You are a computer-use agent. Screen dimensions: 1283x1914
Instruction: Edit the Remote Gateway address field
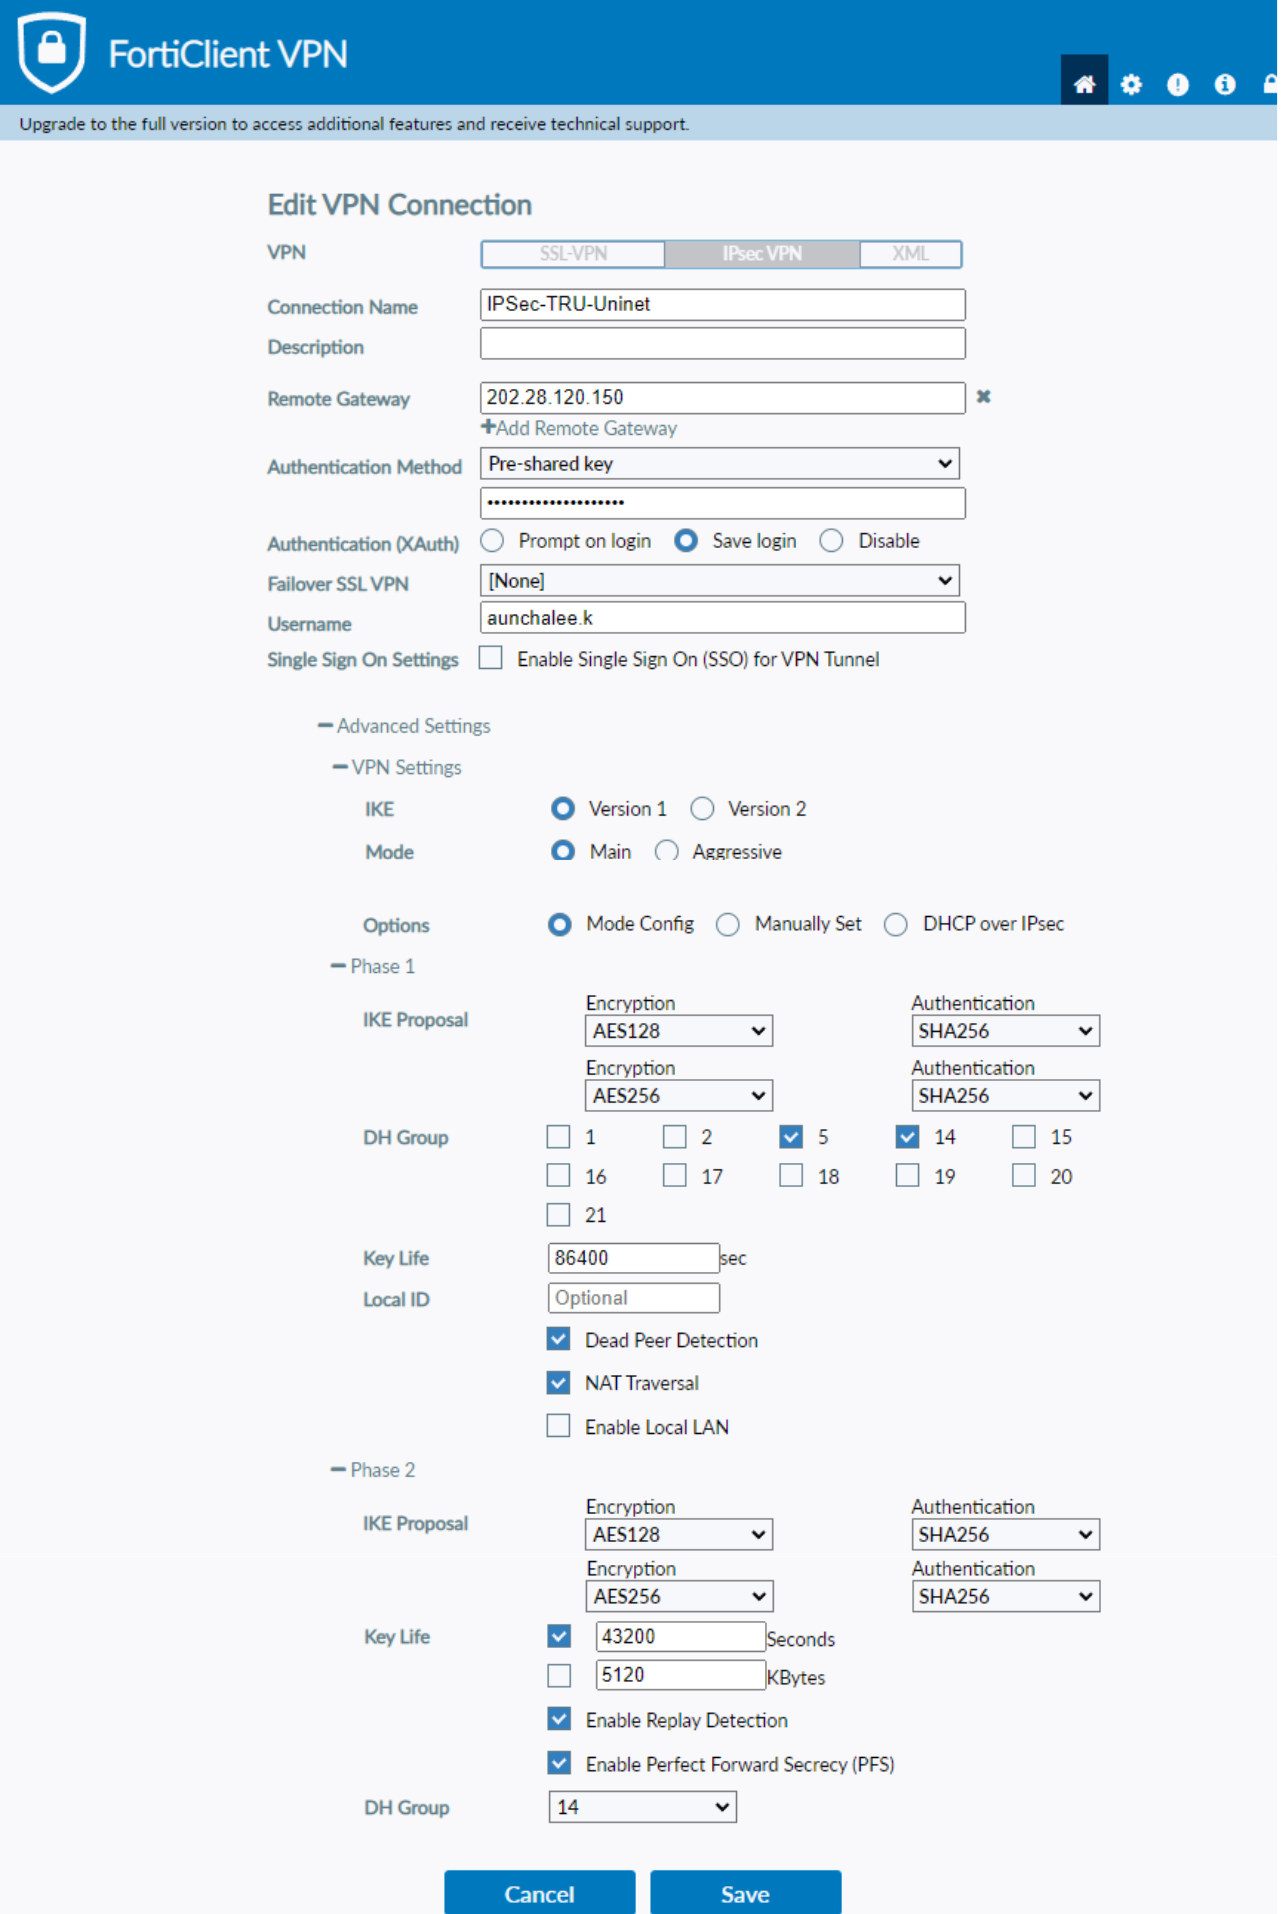click(x=722, y=397)
